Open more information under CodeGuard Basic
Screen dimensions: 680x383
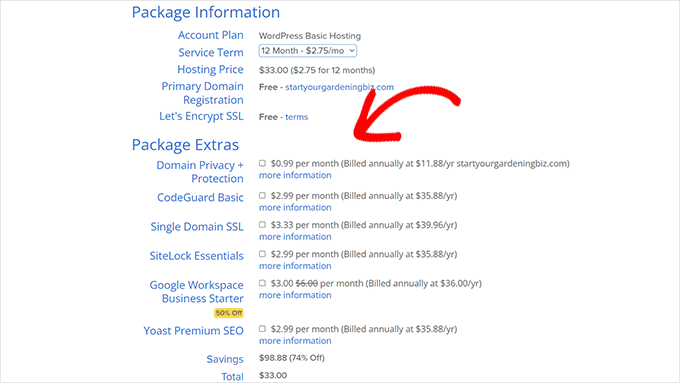click(295, 207)
